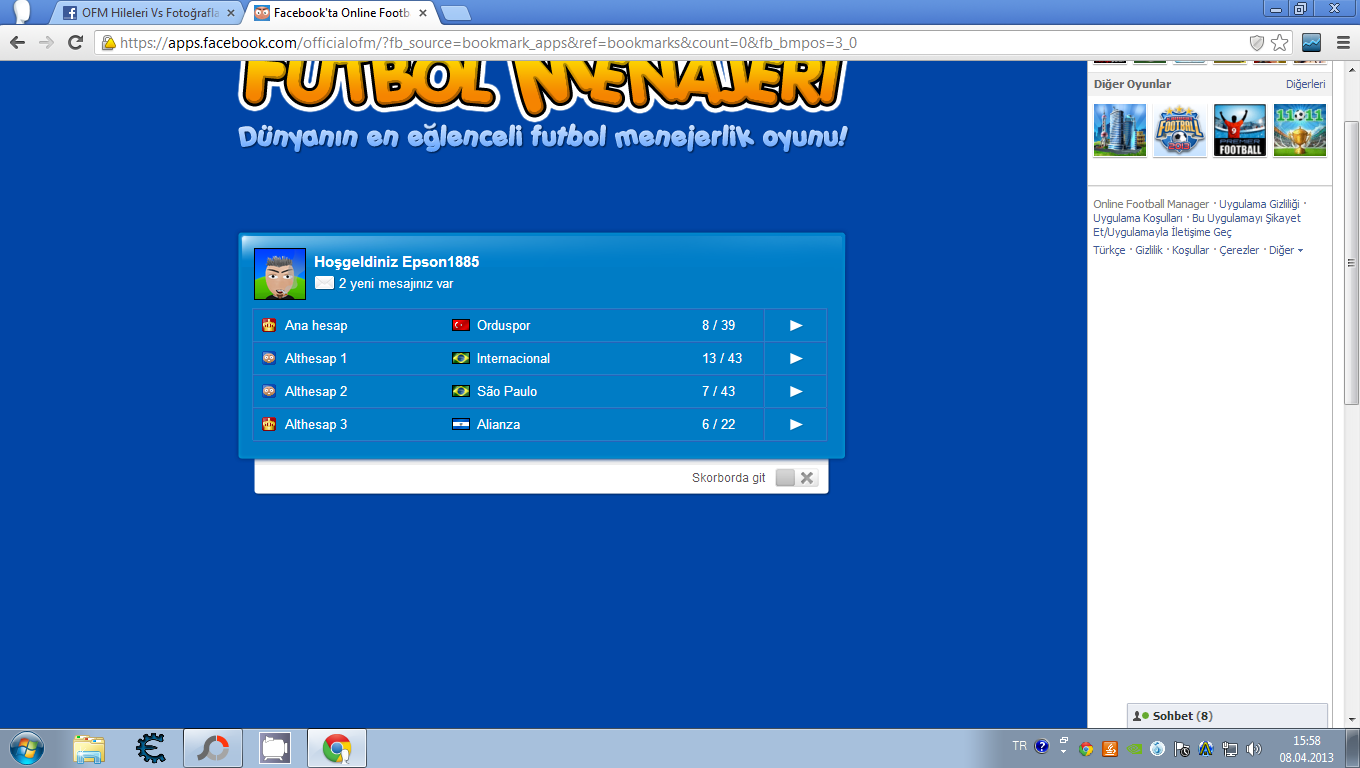This screenshot has height=768, width=1360.
Task: Click the Skorborda git label
Action: point(729,478)
